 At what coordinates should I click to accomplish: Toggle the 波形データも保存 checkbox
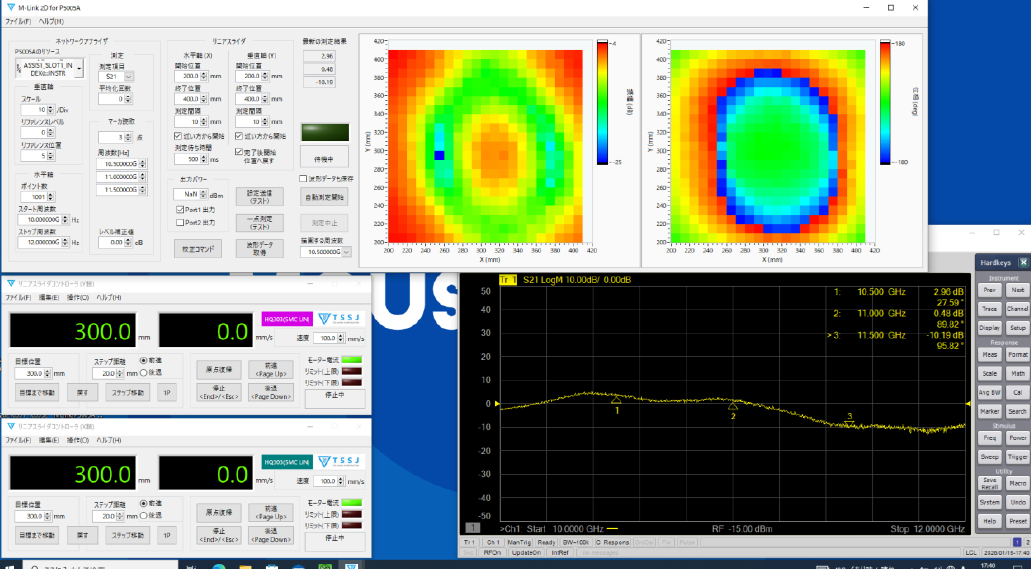click(x=303, y=178)
